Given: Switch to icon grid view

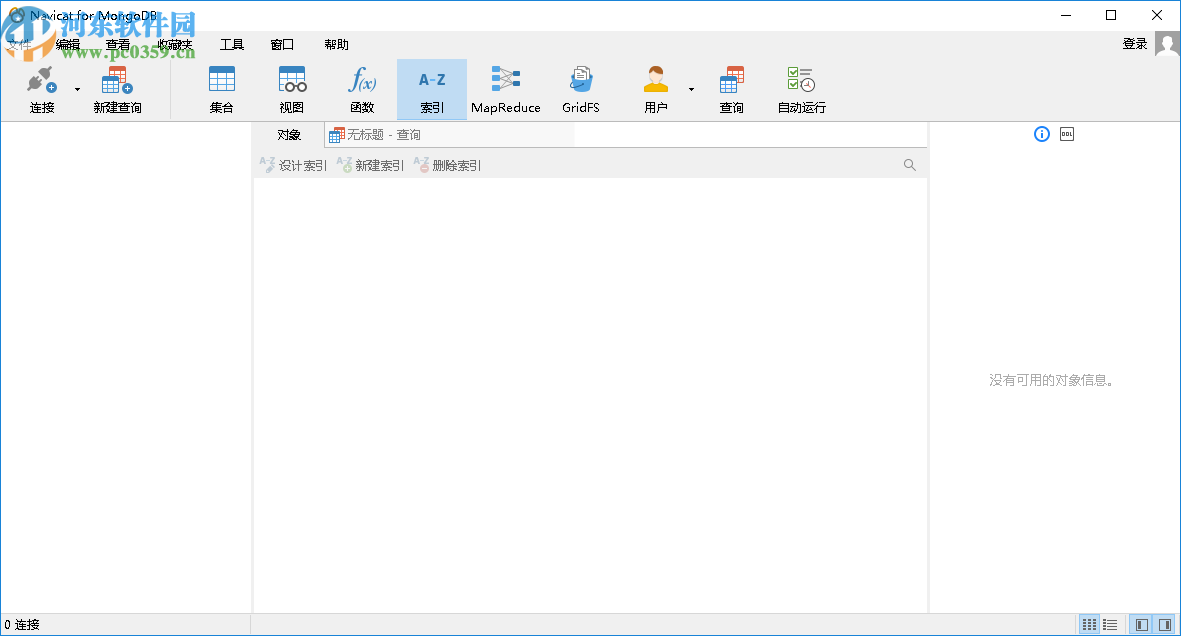Looking at the screenshot, I should point(1089,625).
